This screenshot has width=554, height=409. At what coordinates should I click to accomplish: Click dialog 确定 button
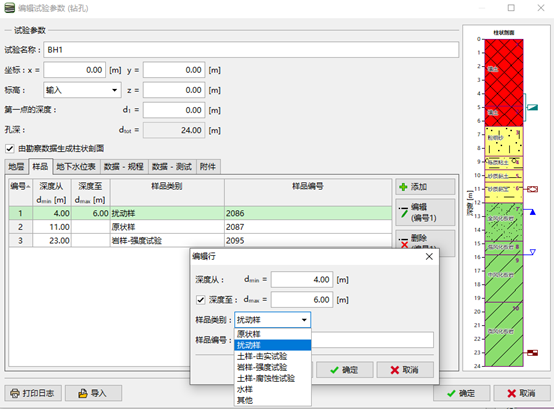point(345,370)
